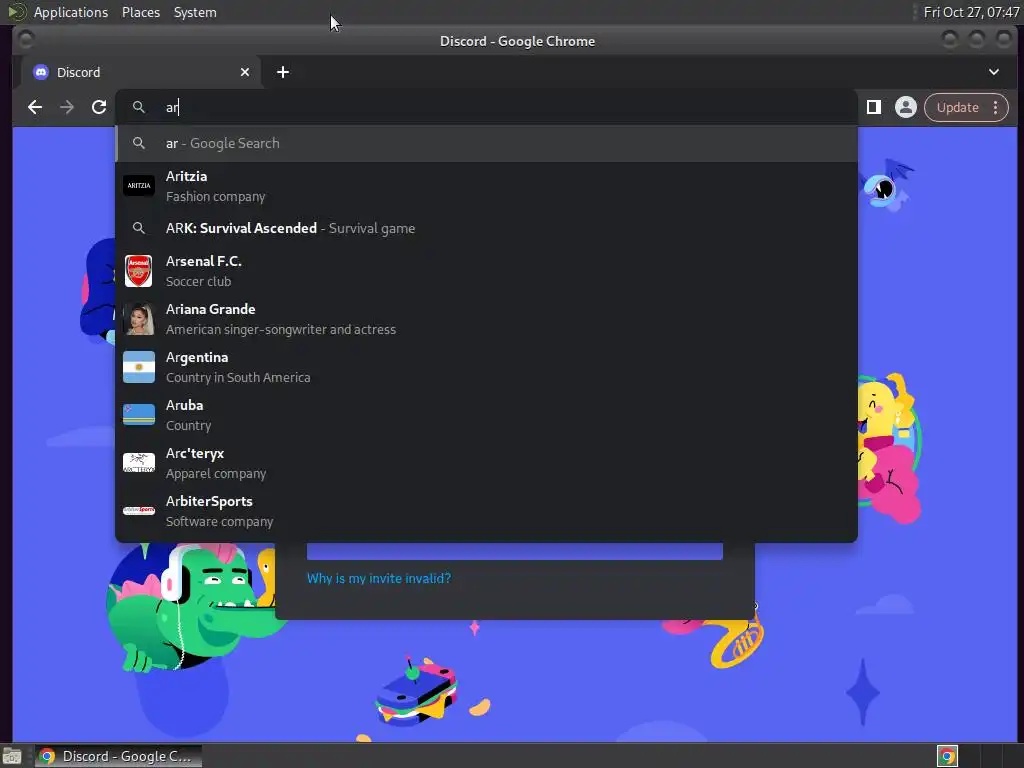
Task: Click the ARK suggestion search icon
Action: 138,228
